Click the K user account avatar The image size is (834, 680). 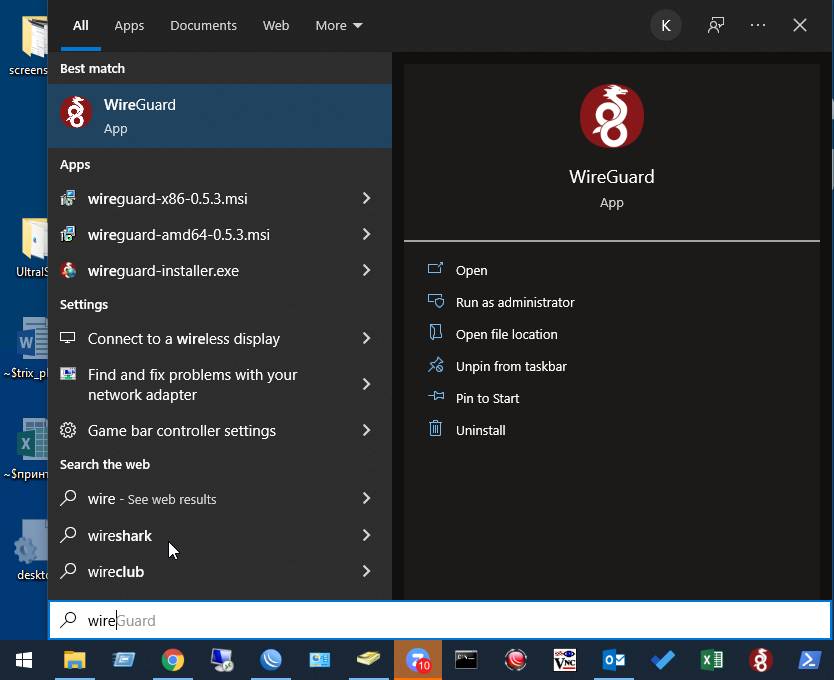(x=666, y=25)
